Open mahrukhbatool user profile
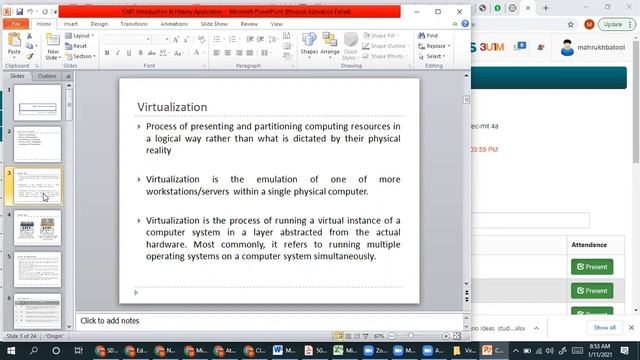The width and height of the screenshot is (640, 360). [593, 48]
